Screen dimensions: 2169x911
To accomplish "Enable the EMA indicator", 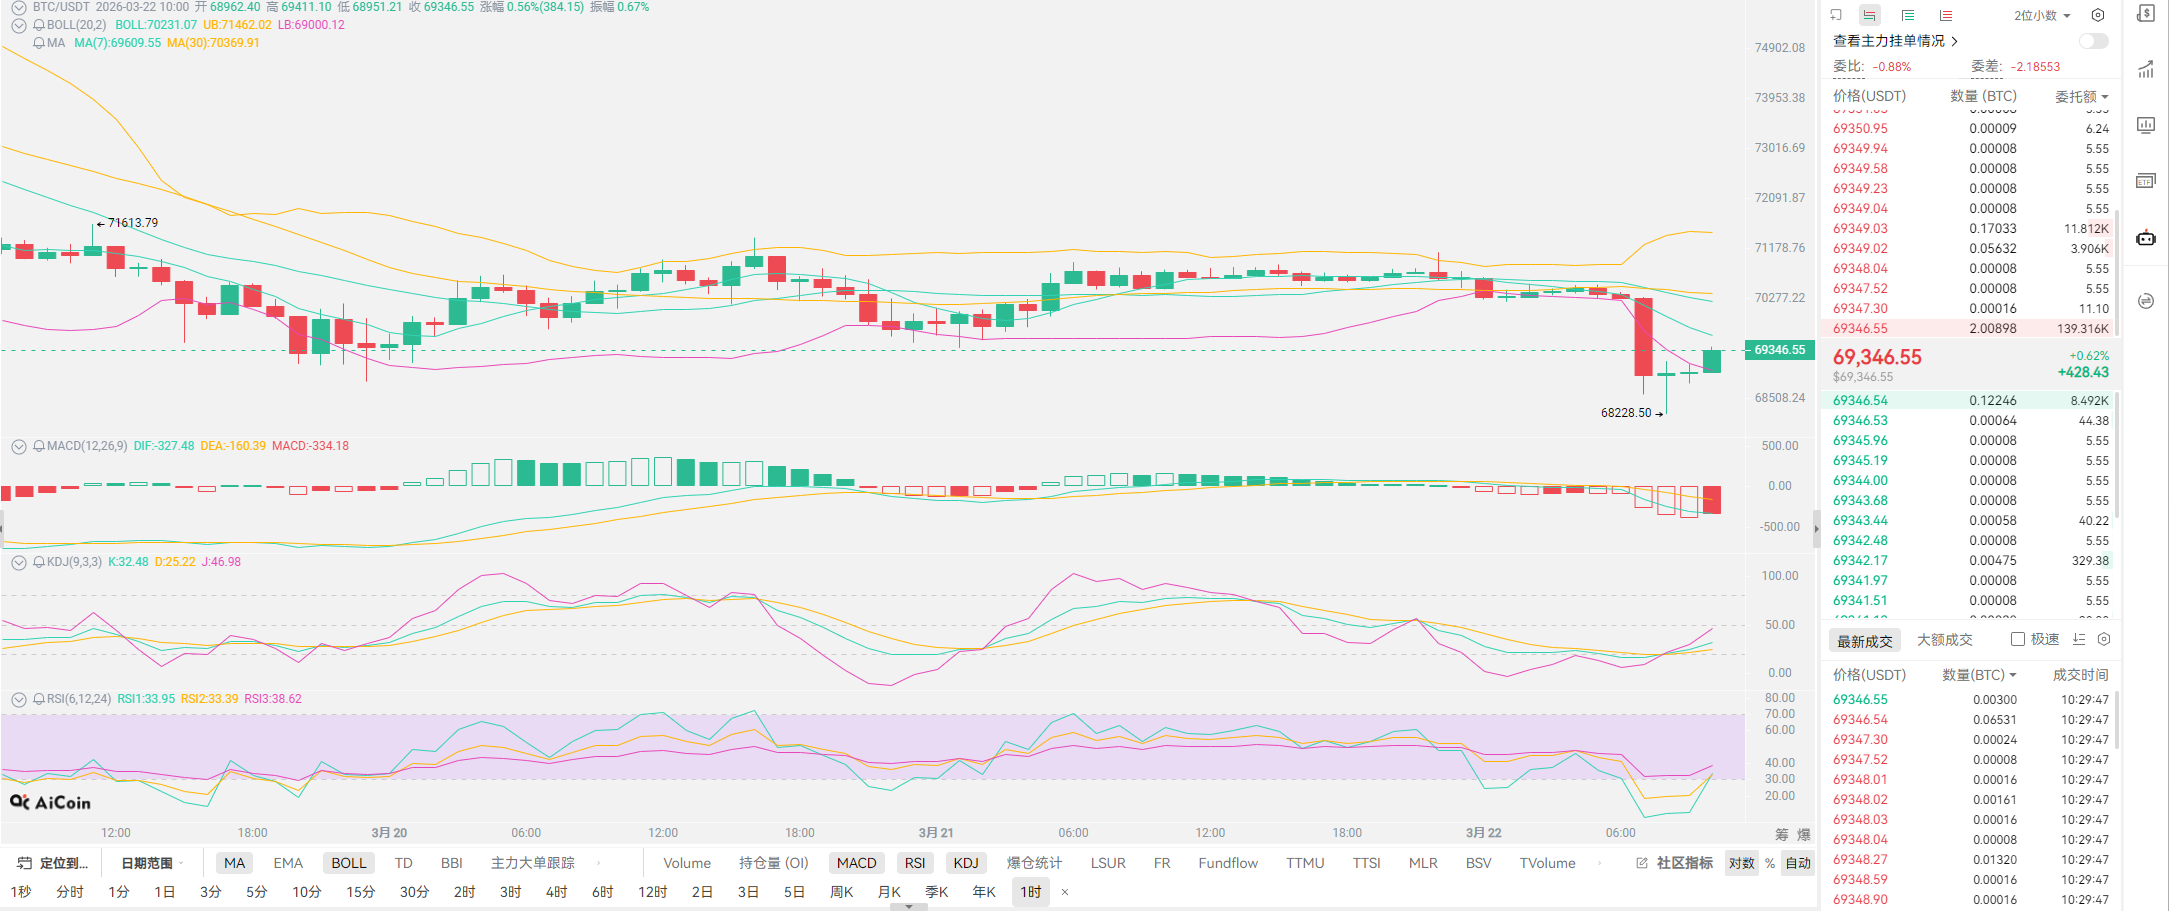I will pyautogui.click(x=288, y=863).
